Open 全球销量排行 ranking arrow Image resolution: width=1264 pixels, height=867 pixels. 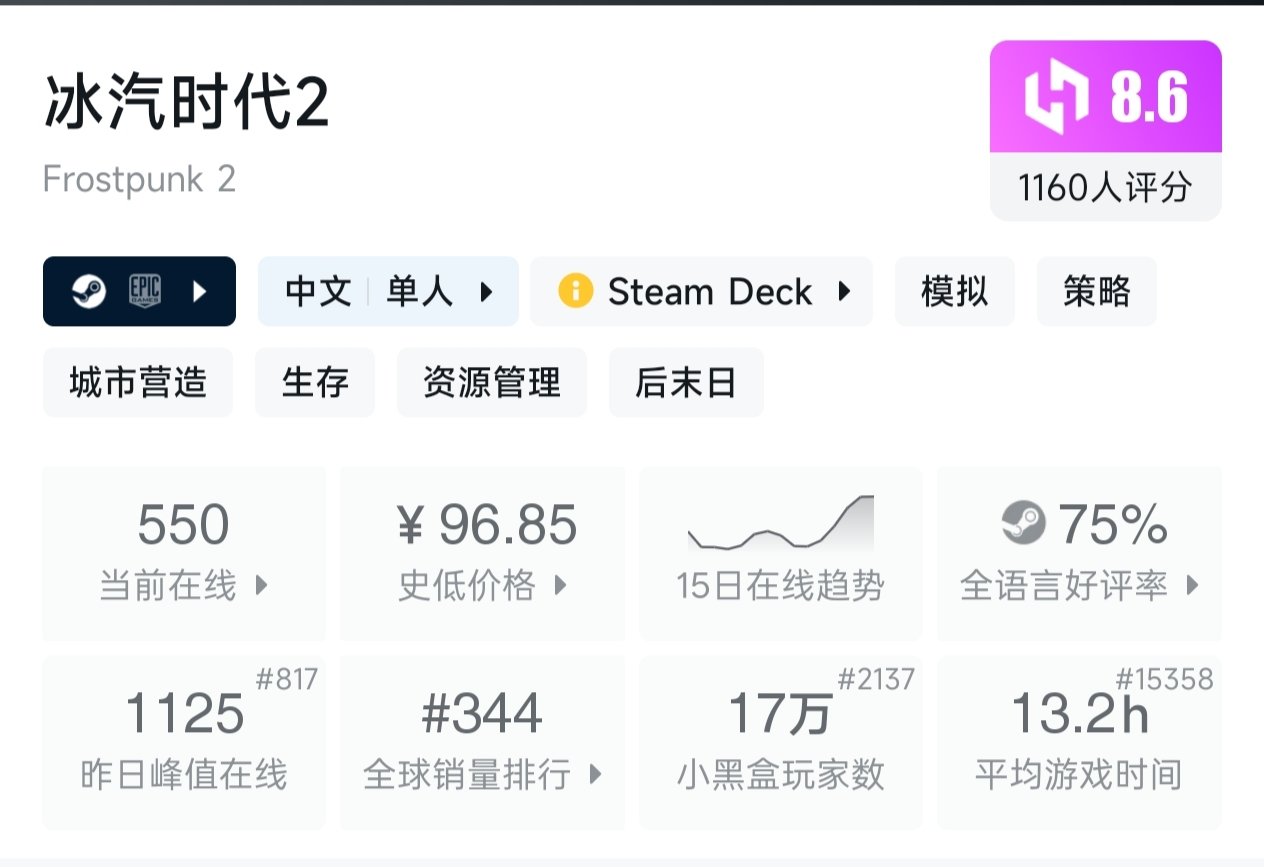click(596, 774)
